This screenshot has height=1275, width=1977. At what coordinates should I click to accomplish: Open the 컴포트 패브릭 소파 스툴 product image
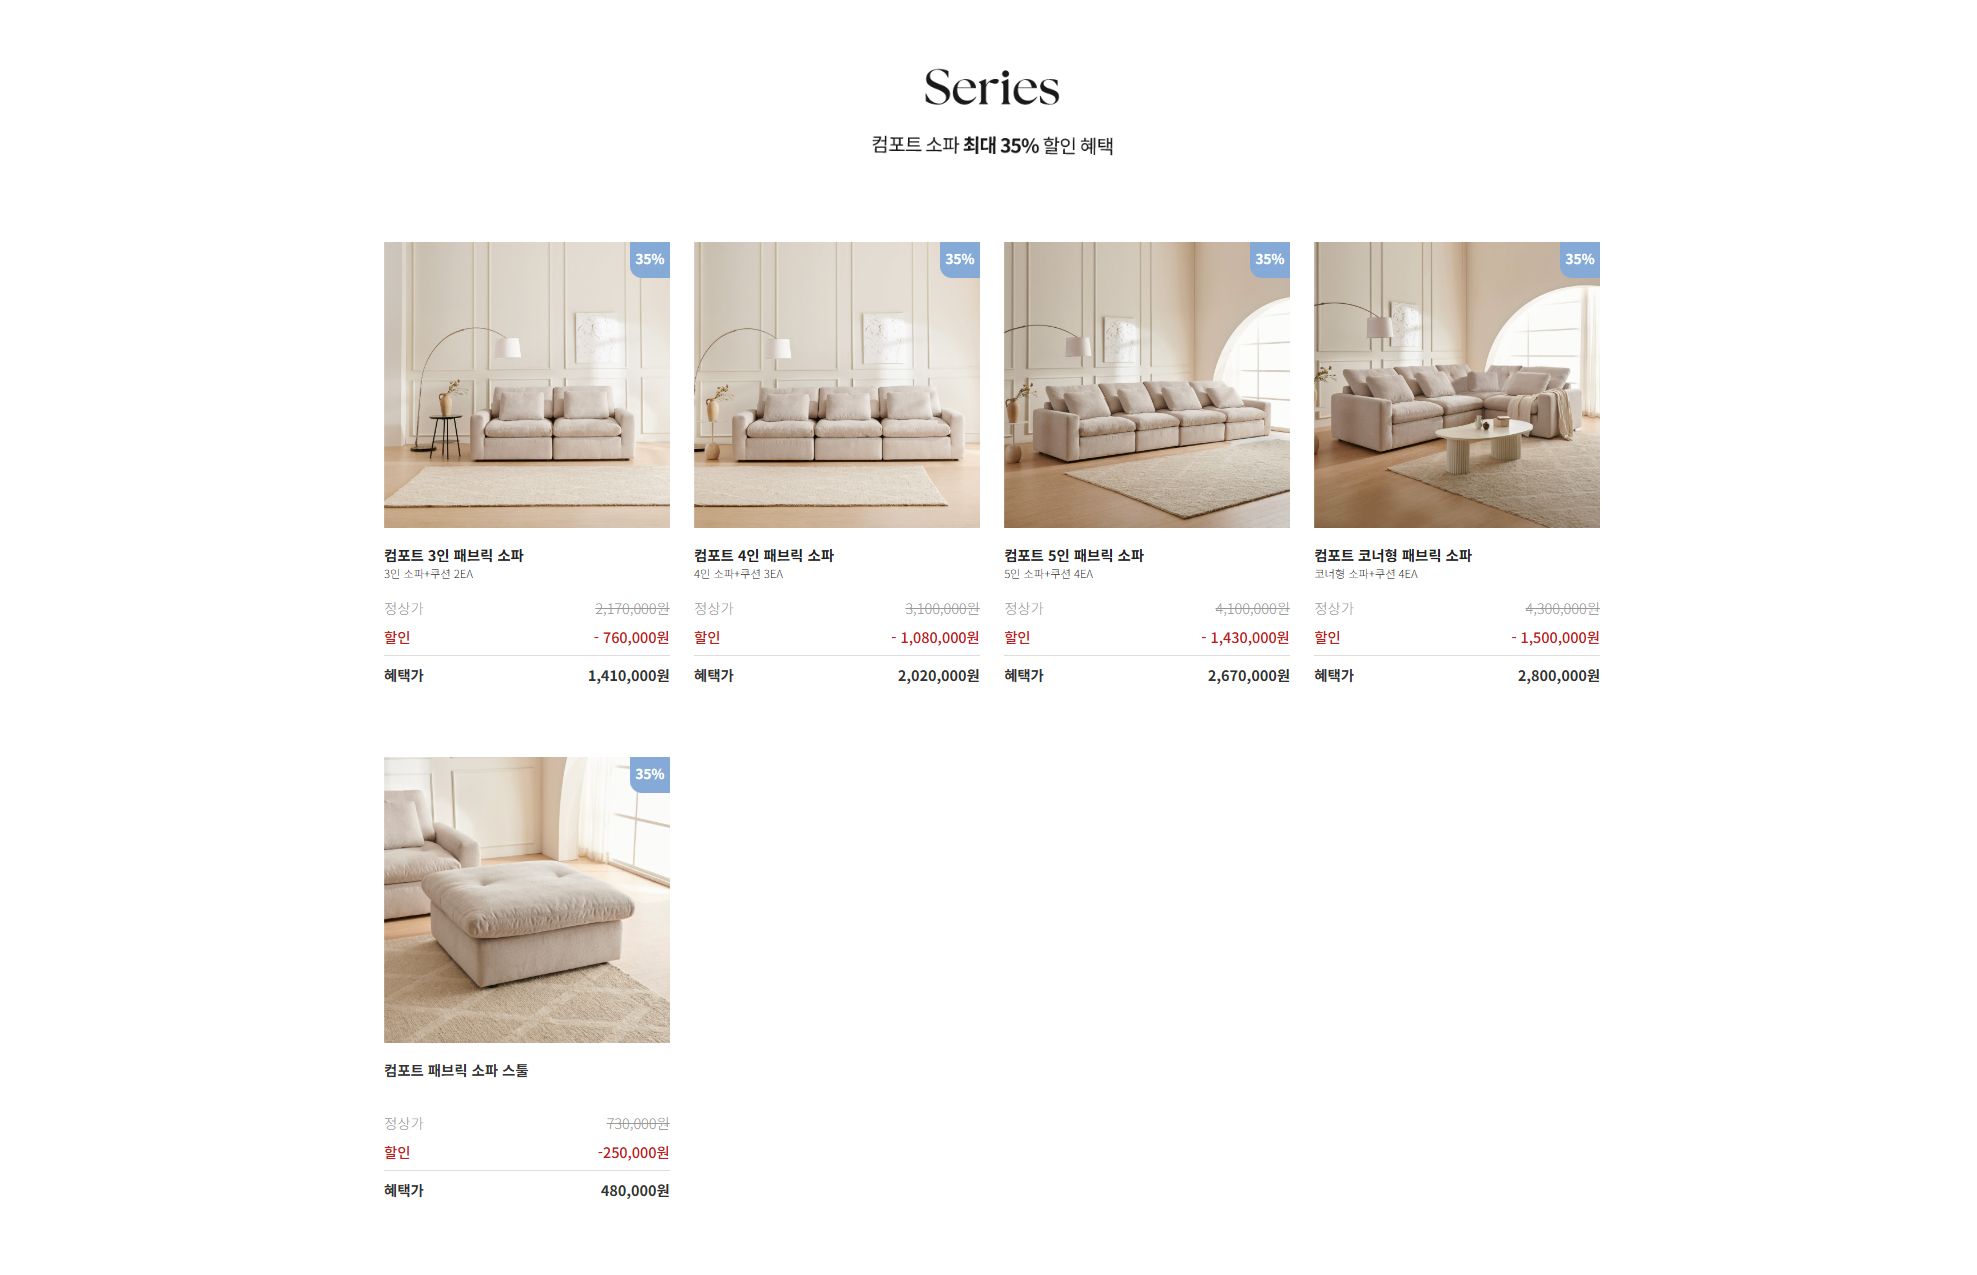coord(526,900)
